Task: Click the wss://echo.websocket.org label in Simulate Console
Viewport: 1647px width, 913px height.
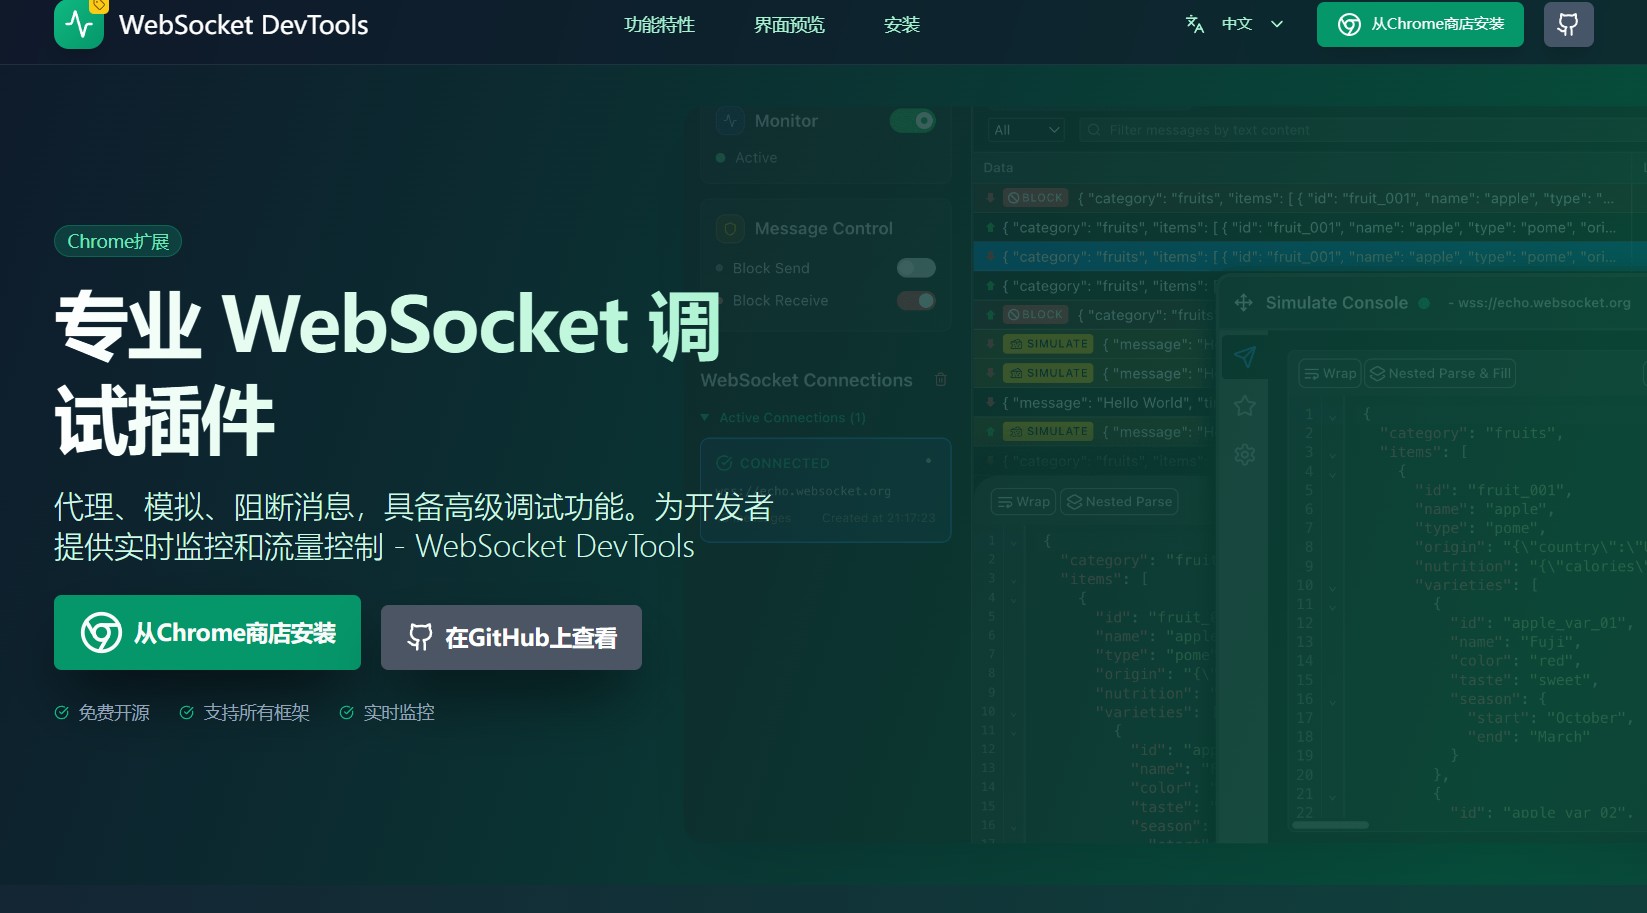Action: pos(1544,303)
